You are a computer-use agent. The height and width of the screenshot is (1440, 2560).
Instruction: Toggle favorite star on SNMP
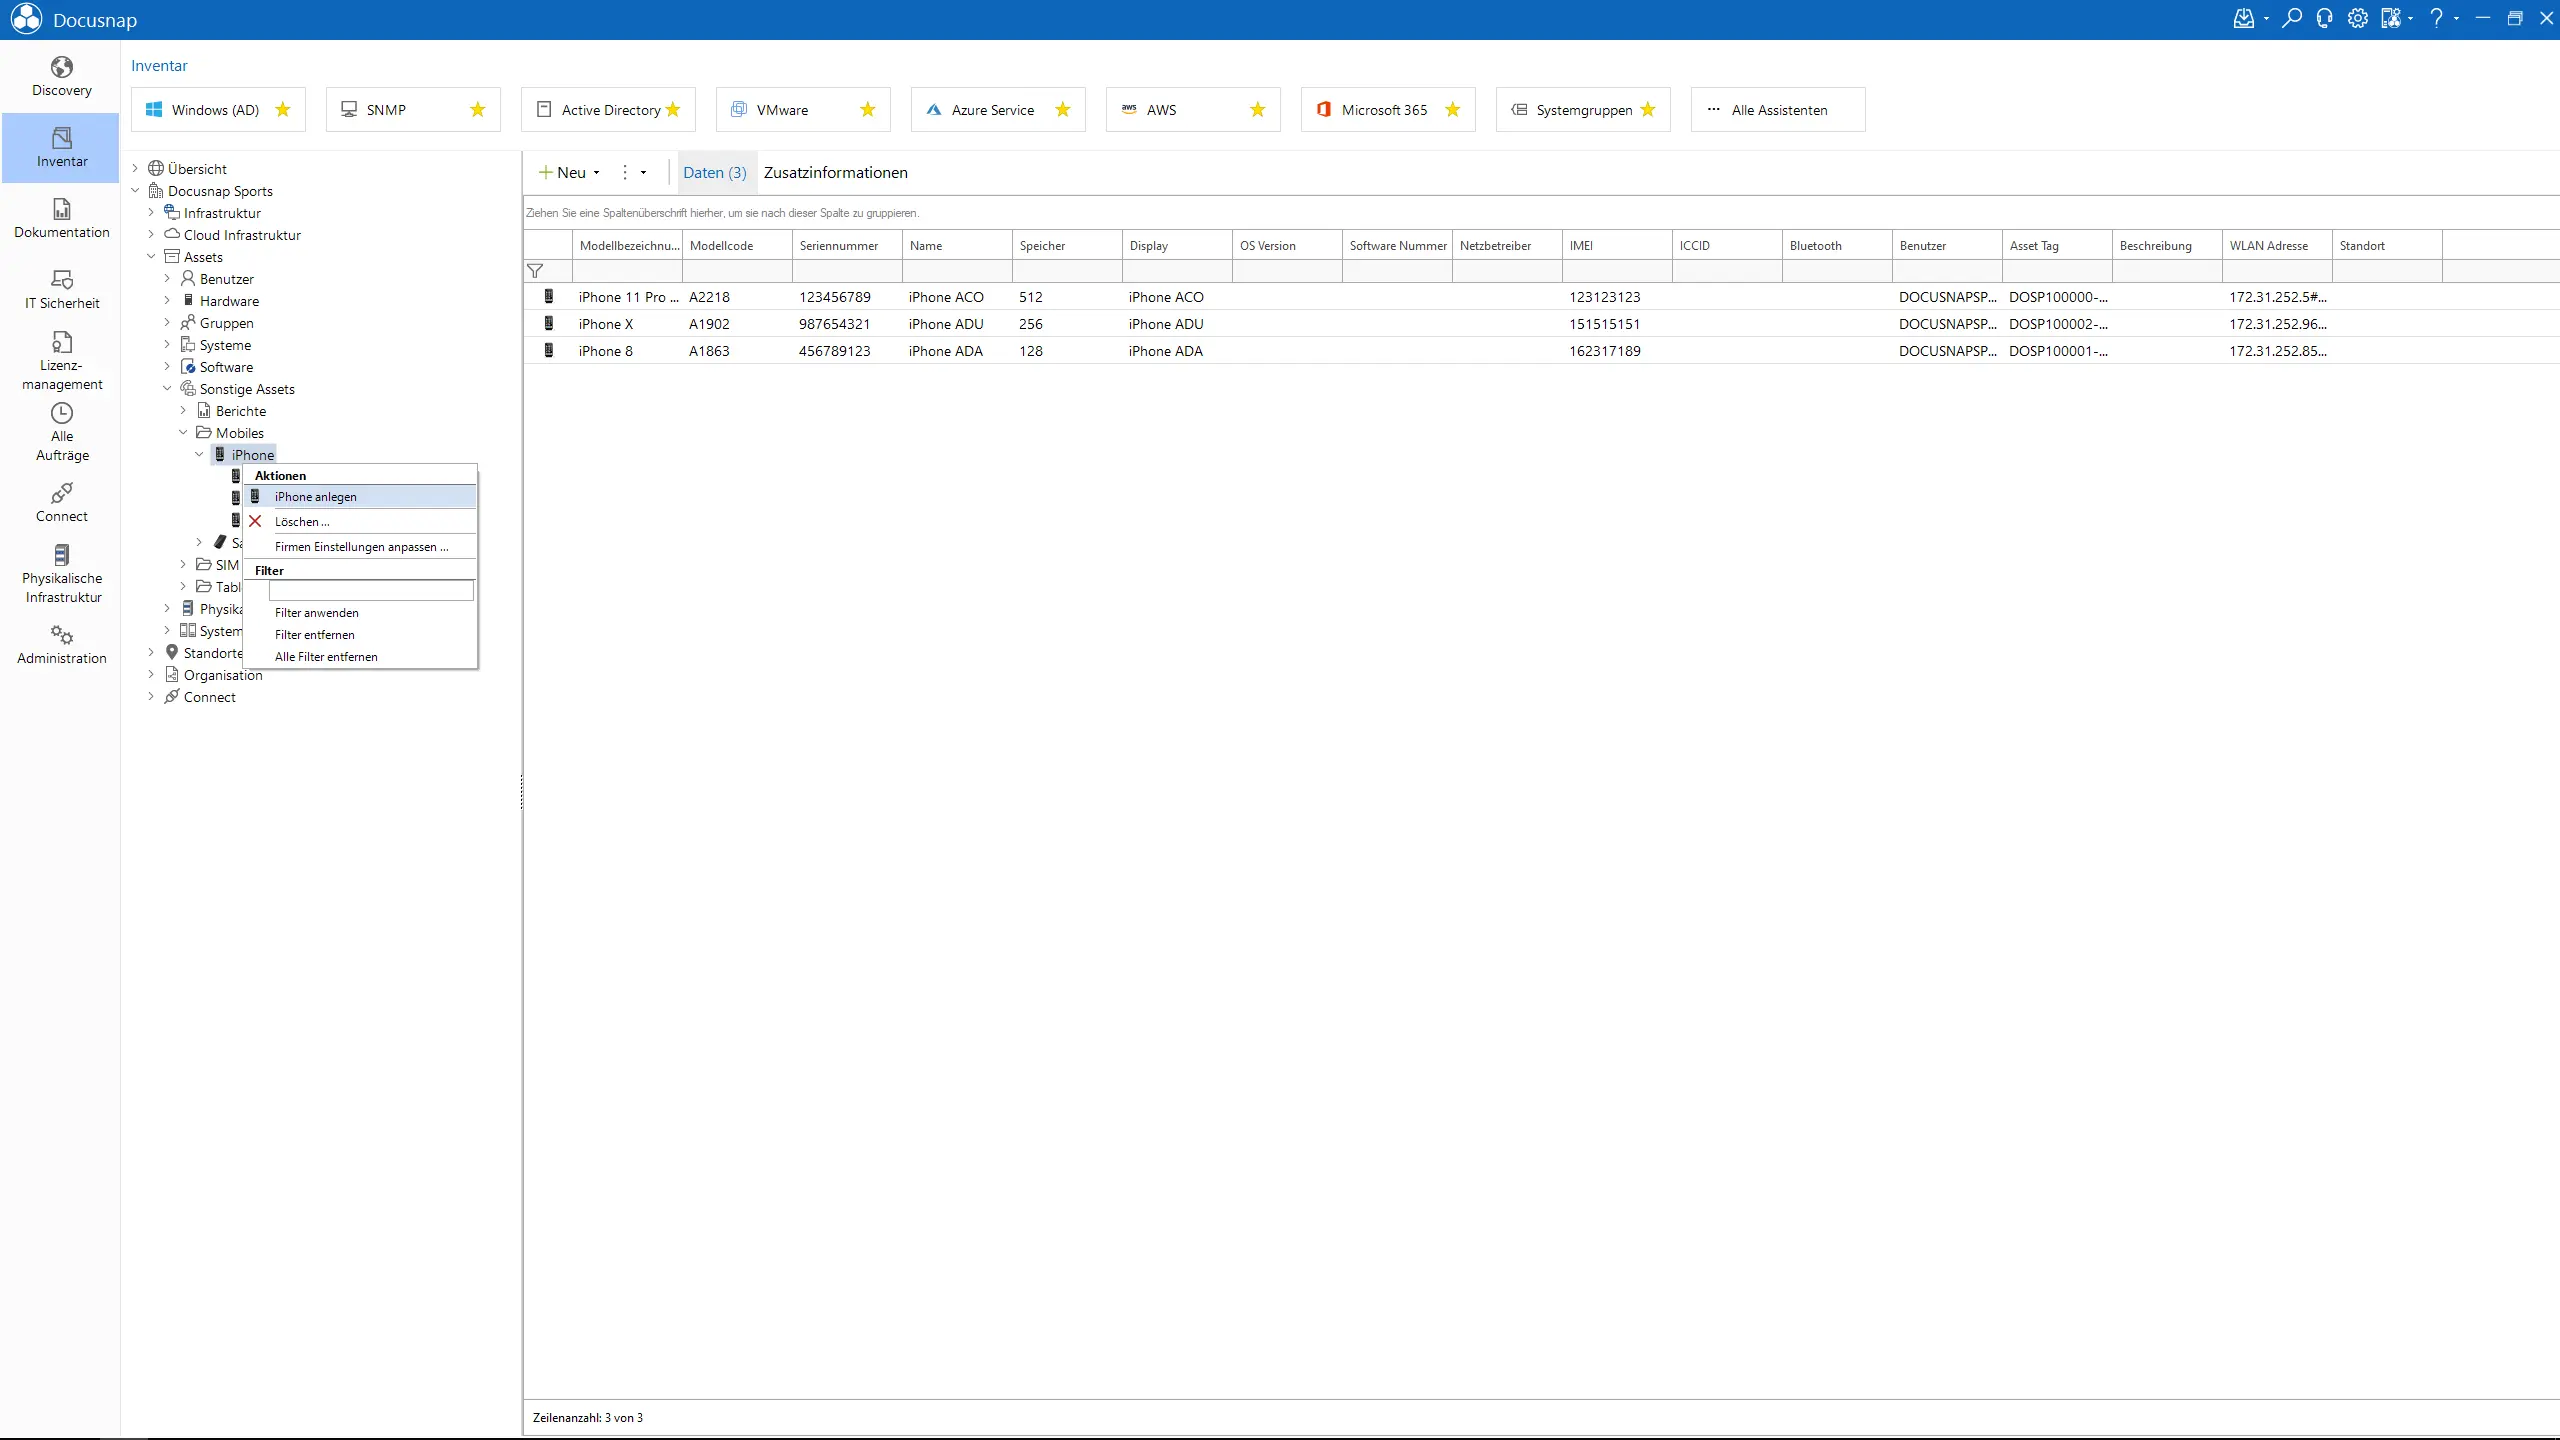[478, 110]
